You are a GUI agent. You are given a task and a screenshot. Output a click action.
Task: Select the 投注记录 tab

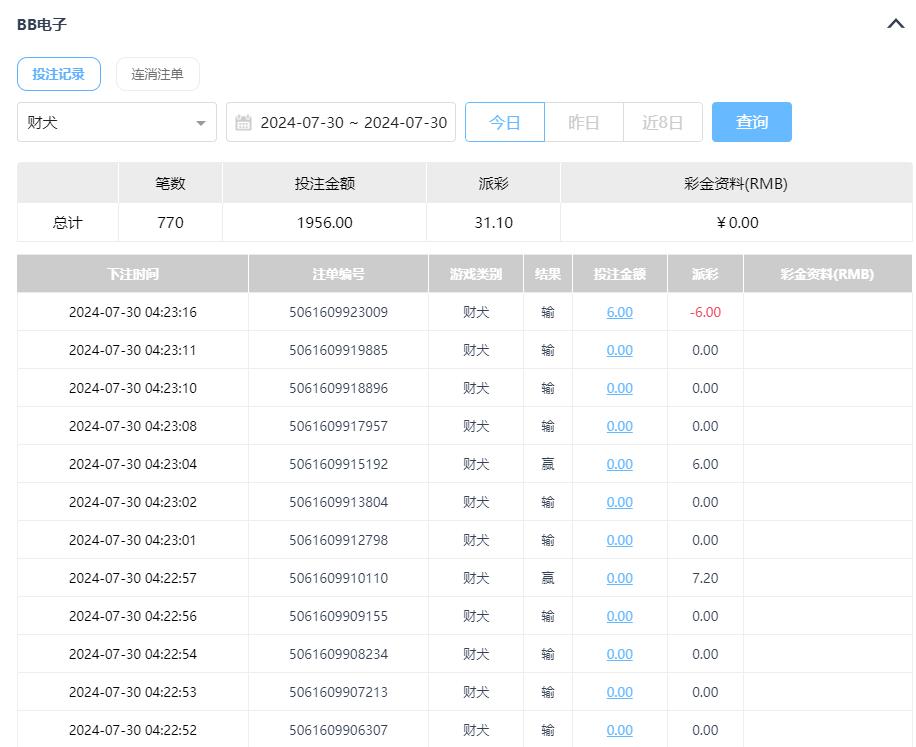point(59,74)
